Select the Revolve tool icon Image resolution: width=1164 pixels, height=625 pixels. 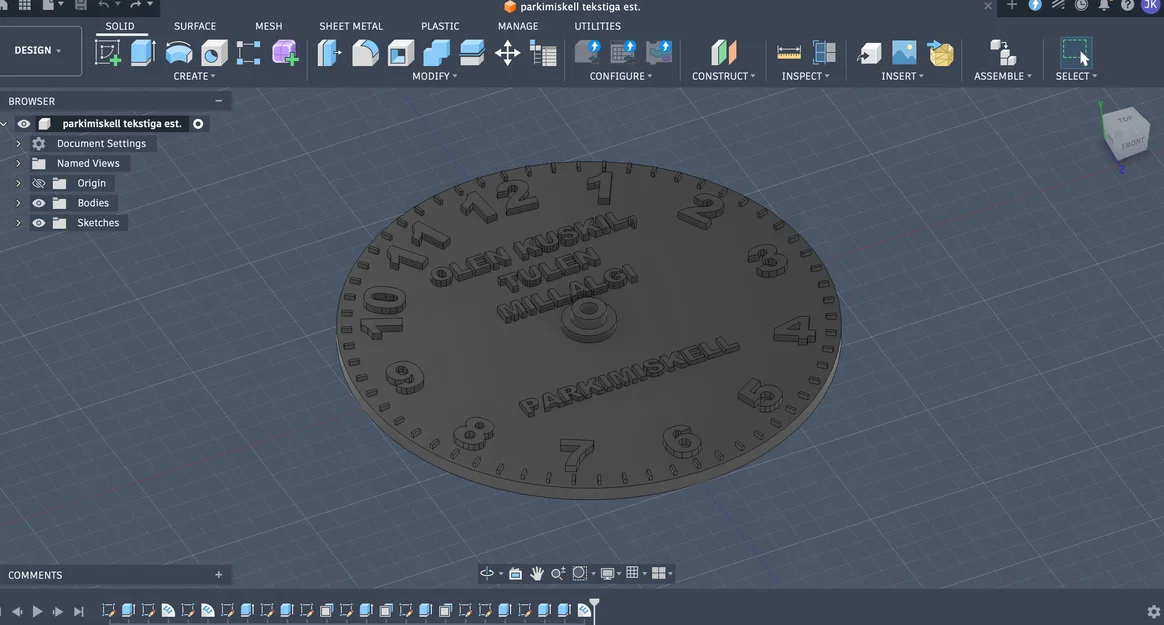pos(179,53)
